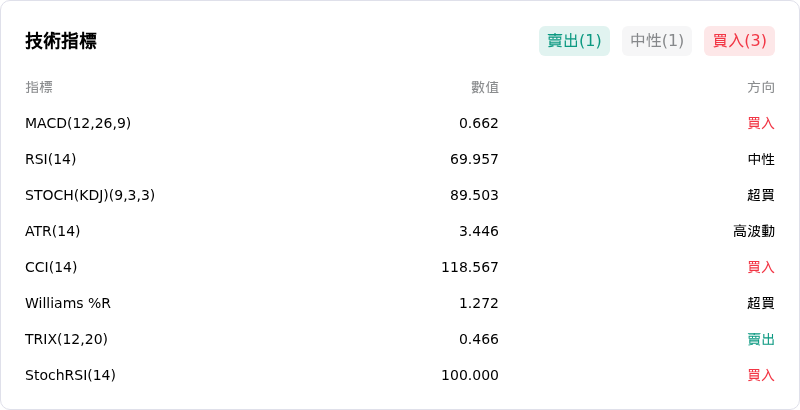This screenshot has width=800, height=410.
Task: Select the ATR(14) indicator label
Action: click(53, 232)
